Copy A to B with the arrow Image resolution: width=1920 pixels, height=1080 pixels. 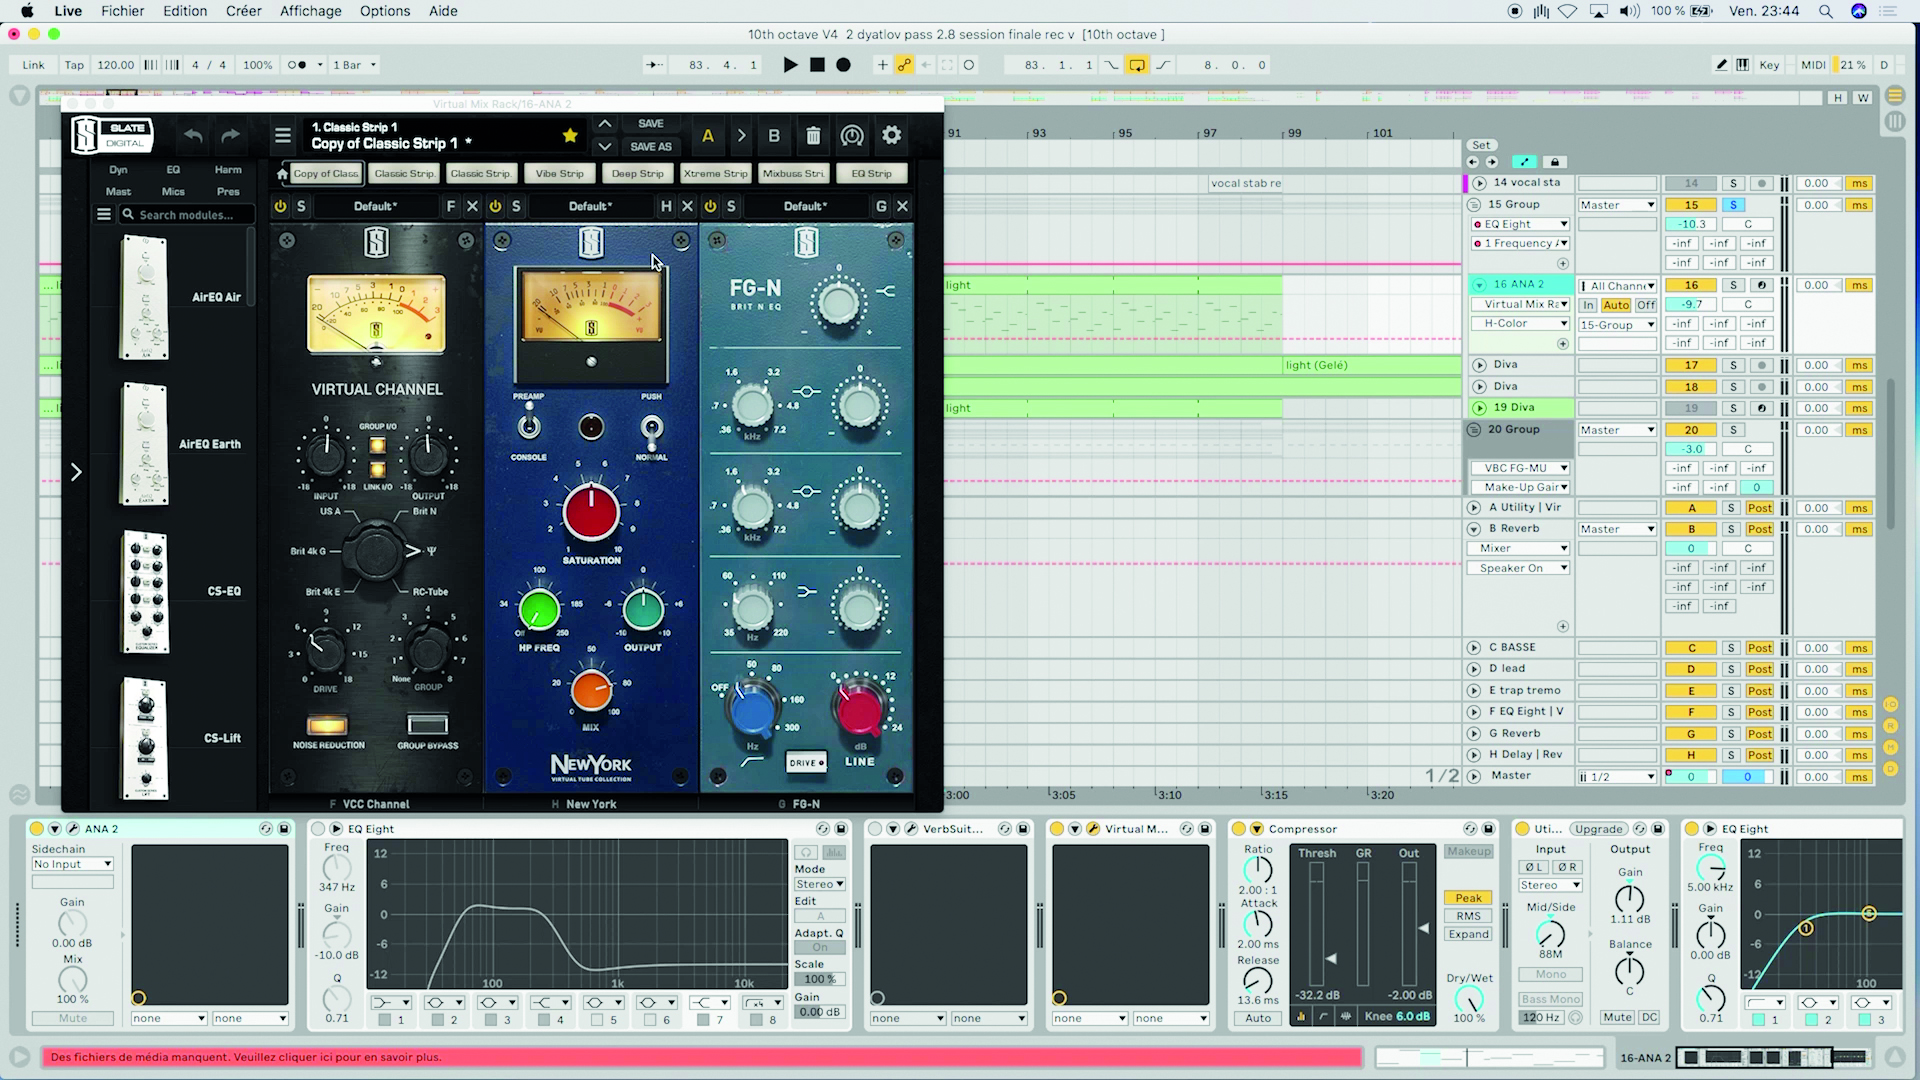pos(741,135)
